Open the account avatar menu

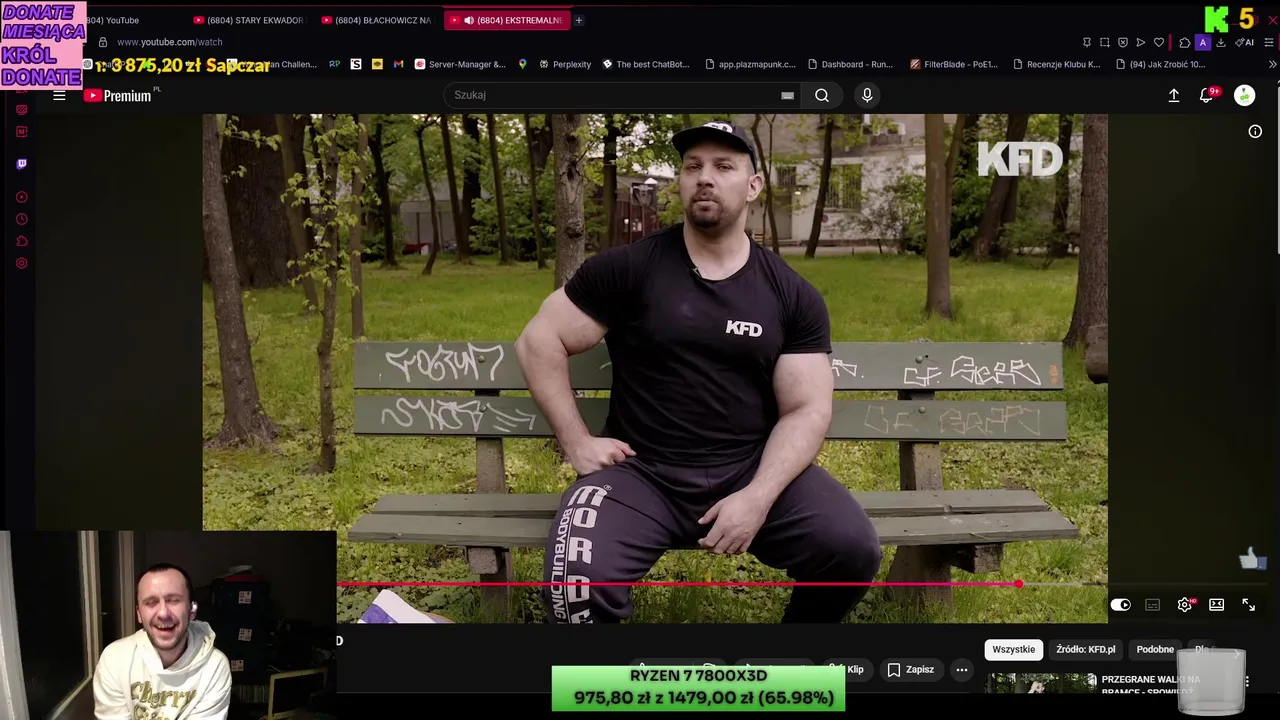tap(1244, 95)
